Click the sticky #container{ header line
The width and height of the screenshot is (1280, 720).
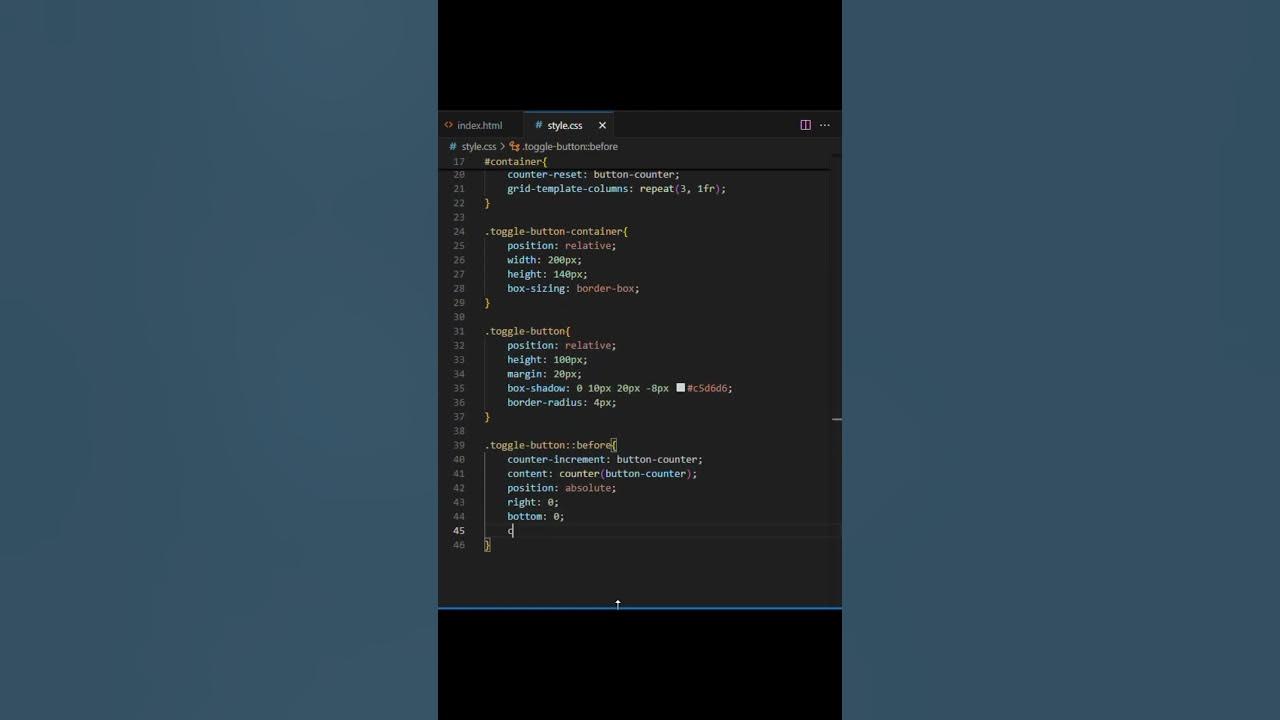[516, 161]
